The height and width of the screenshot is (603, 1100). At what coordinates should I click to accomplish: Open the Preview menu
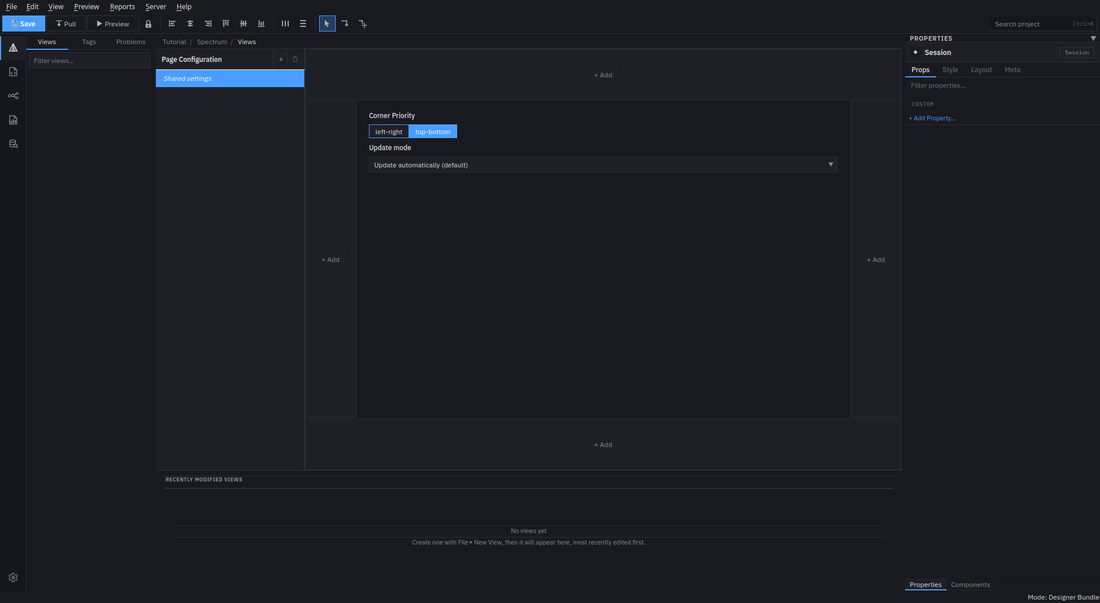tap(86, 6)
